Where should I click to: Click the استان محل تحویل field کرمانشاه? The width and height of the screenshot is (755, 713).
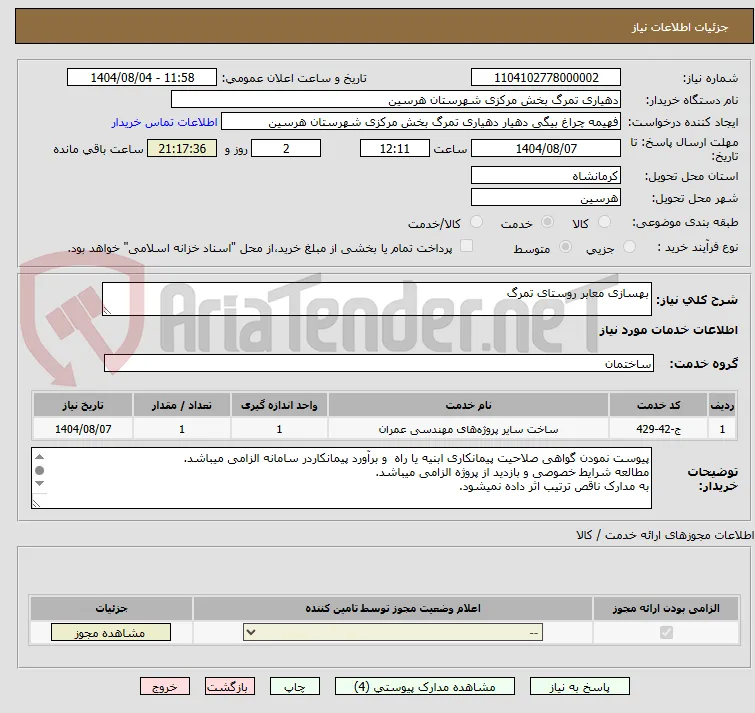pyautogui.click(x=546, y=176)
